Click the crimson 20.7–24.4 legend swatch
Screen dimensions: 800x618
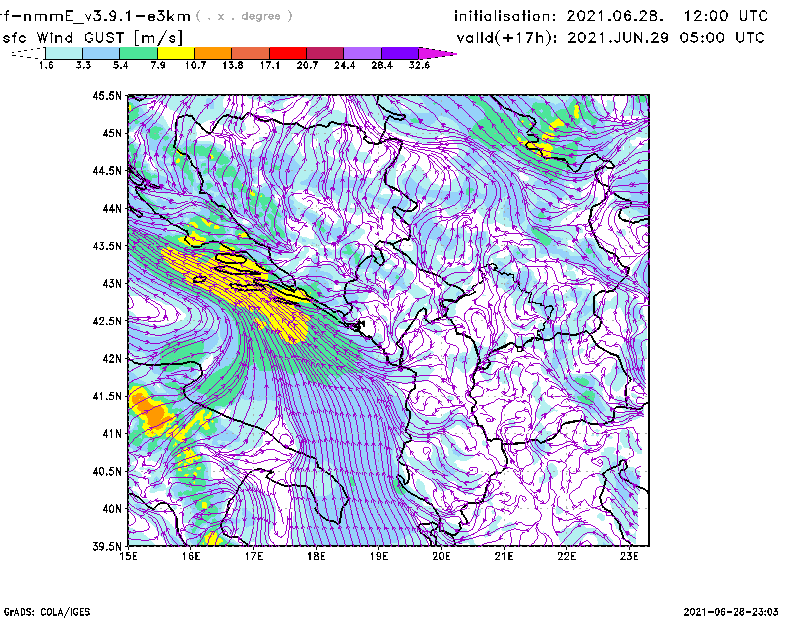click(x=325, y=53)
